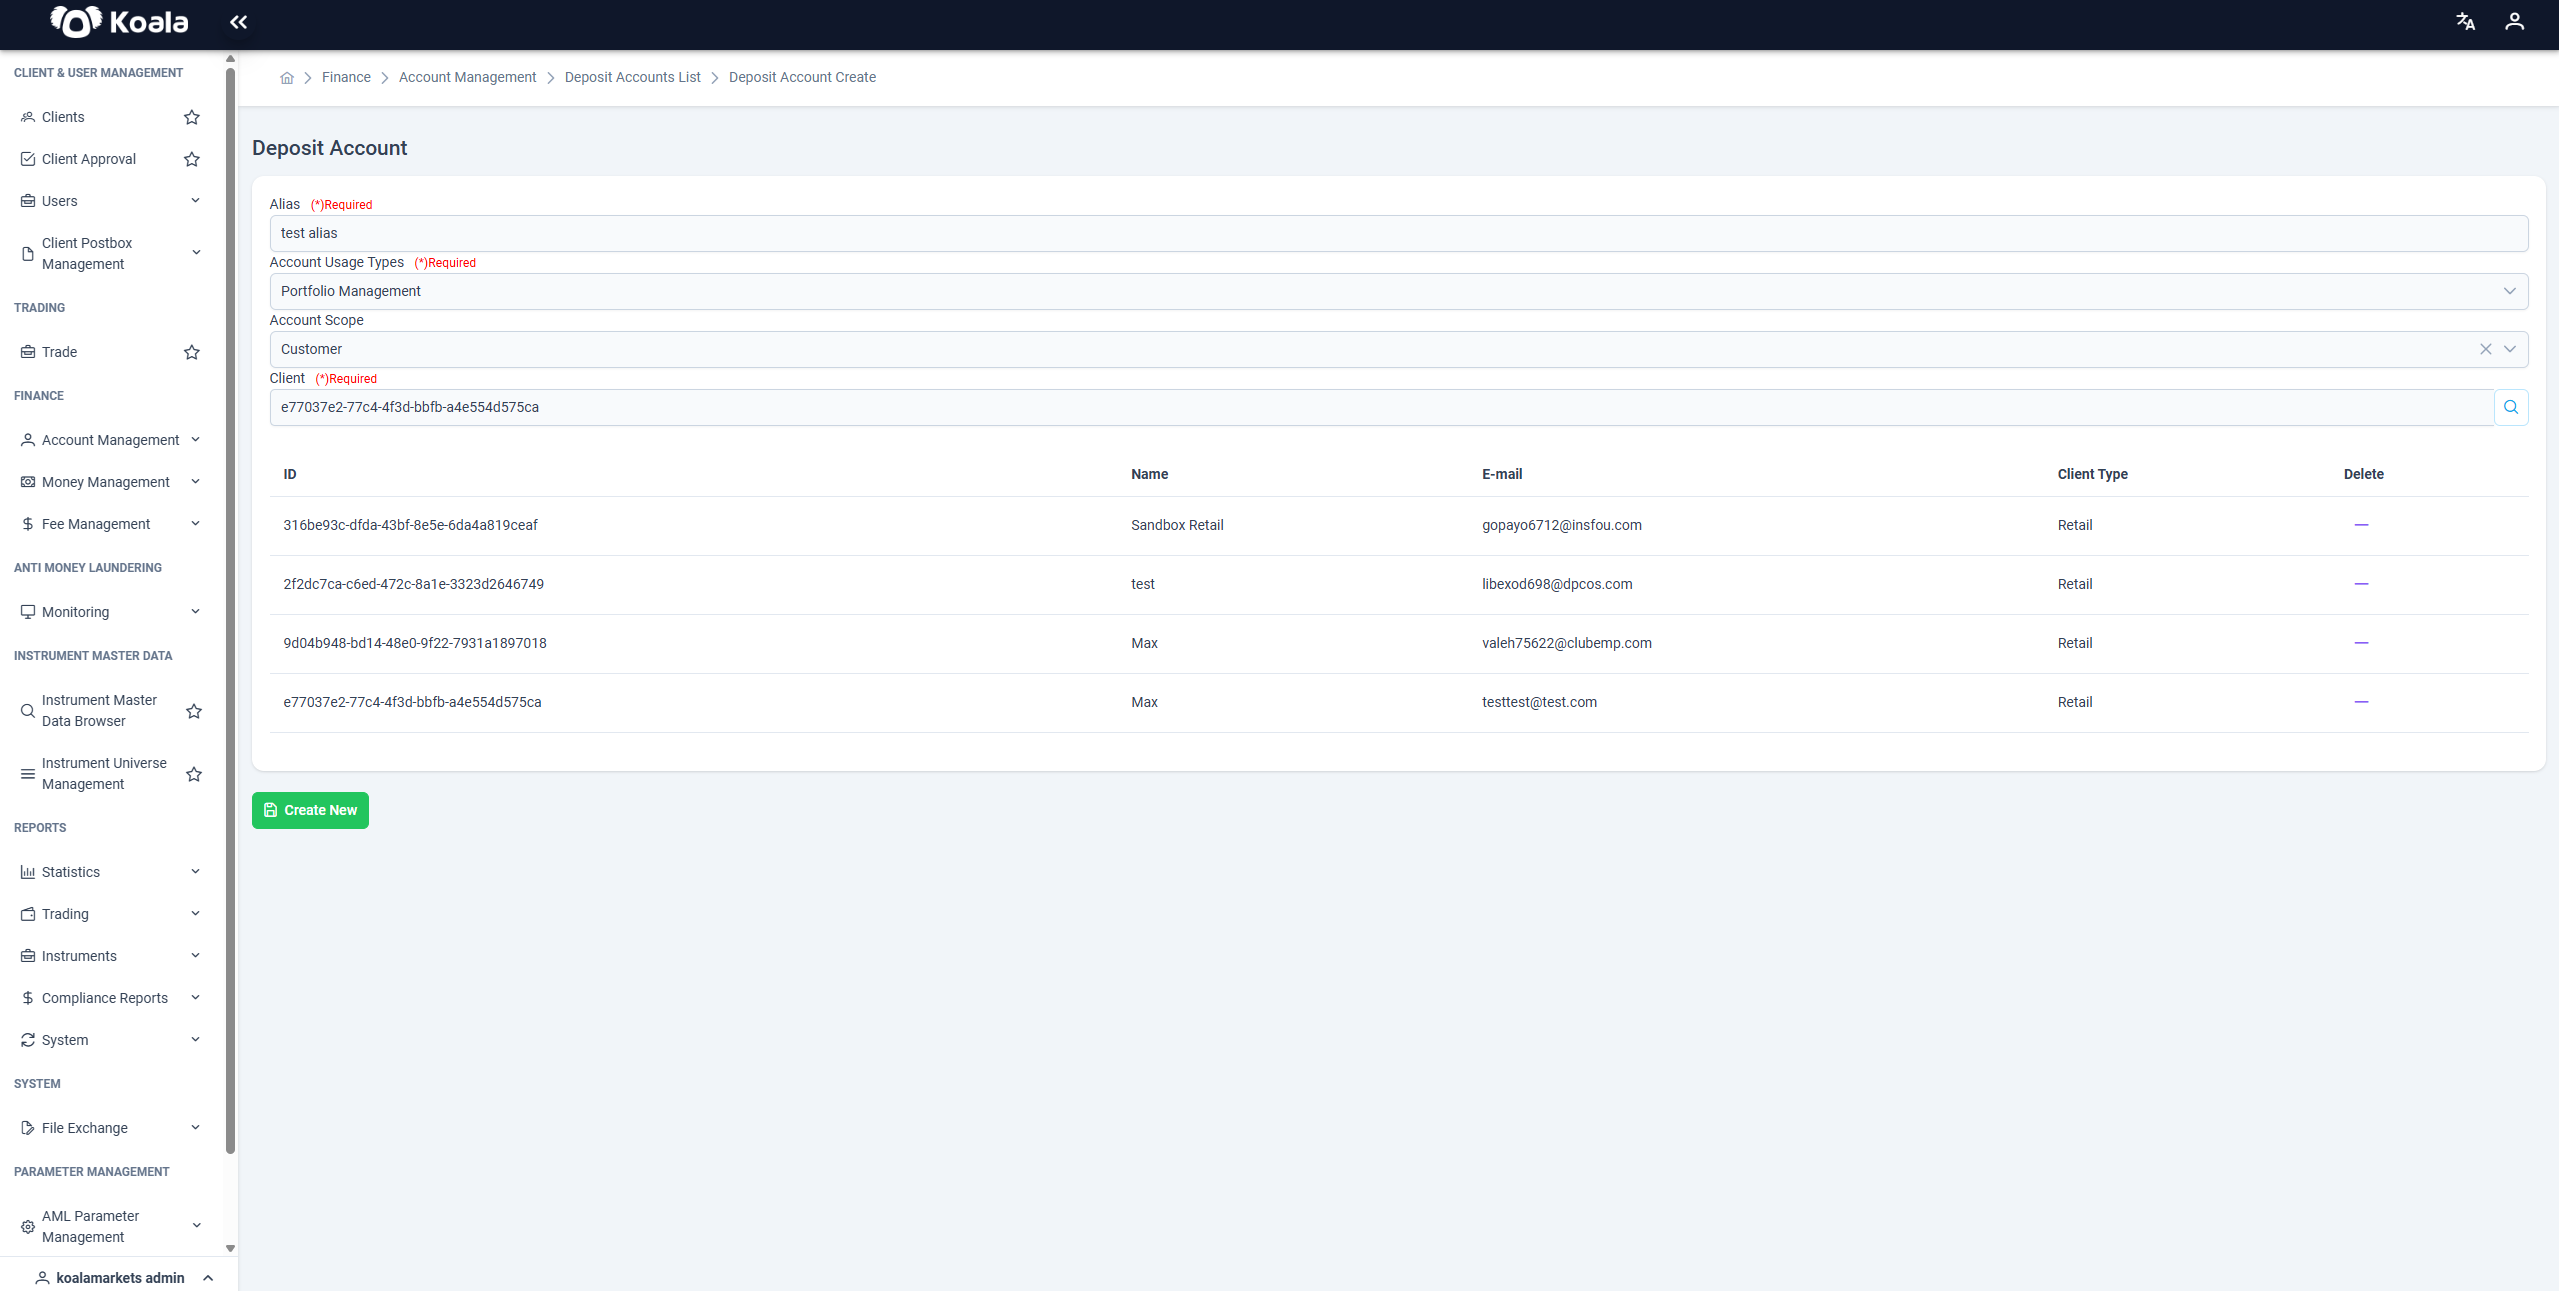Go to Finance breadcrumb link
This screenshot has width=2559, height=1291.
(x=346, y=77)
